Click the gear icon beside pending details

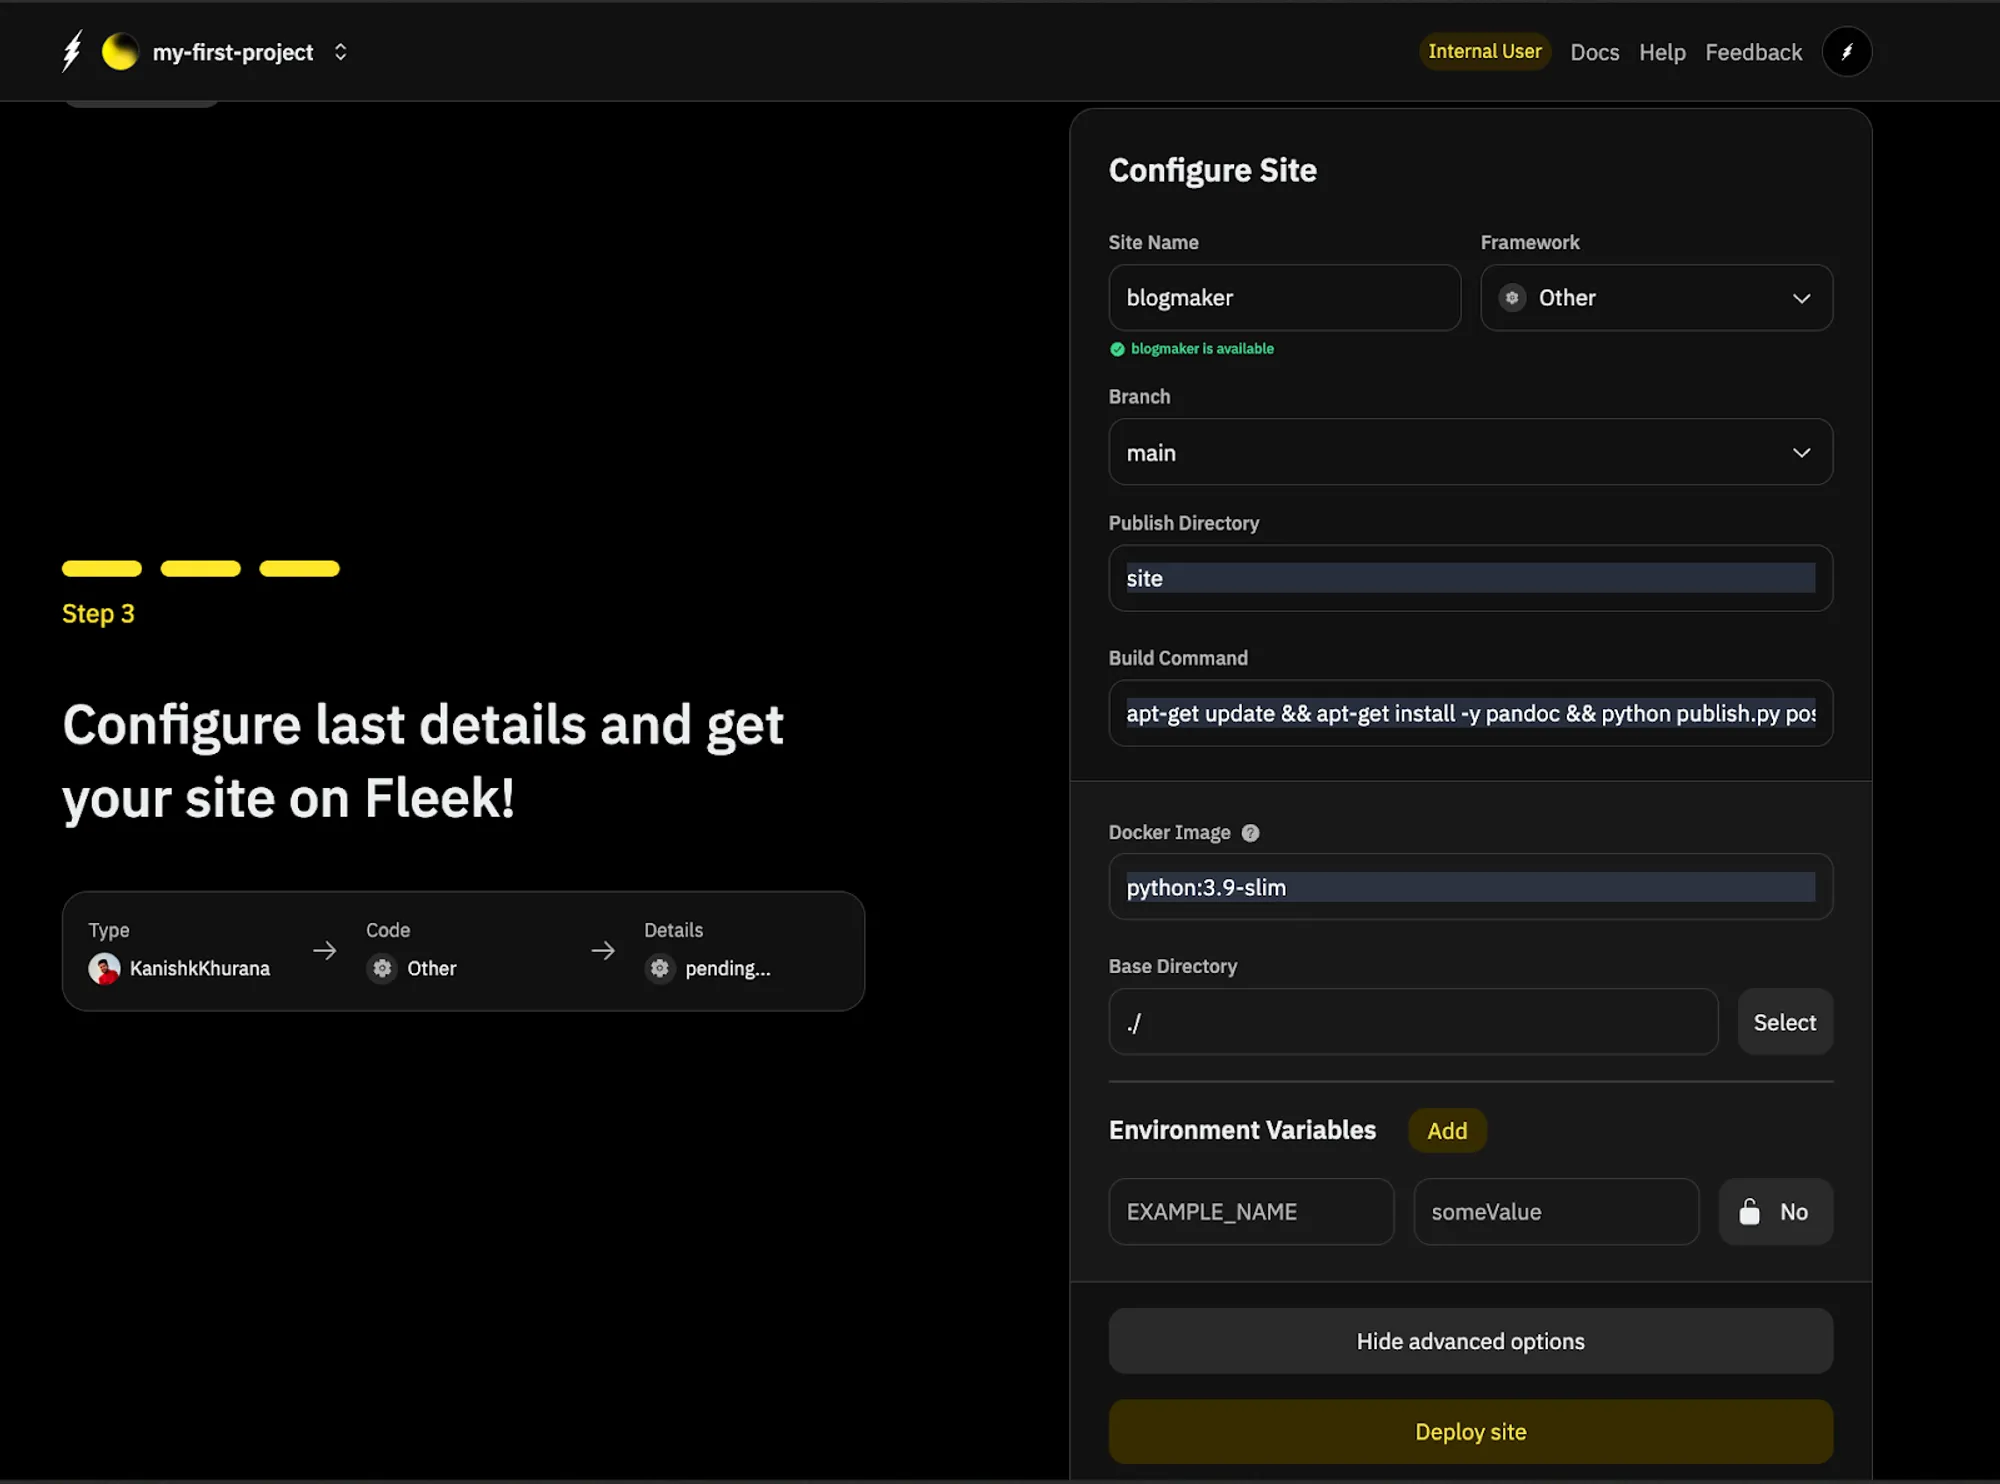click(660, 968)
